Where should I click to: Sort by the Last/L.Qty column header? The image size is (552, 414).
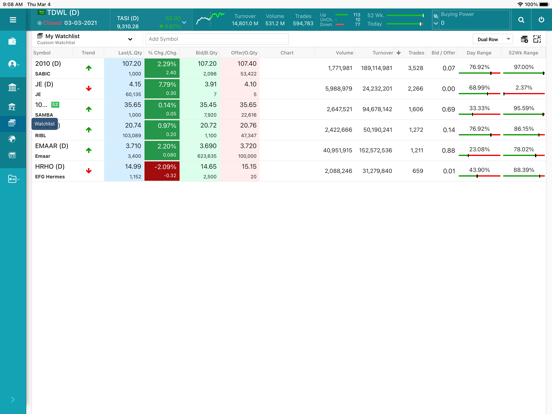point(130,53)
